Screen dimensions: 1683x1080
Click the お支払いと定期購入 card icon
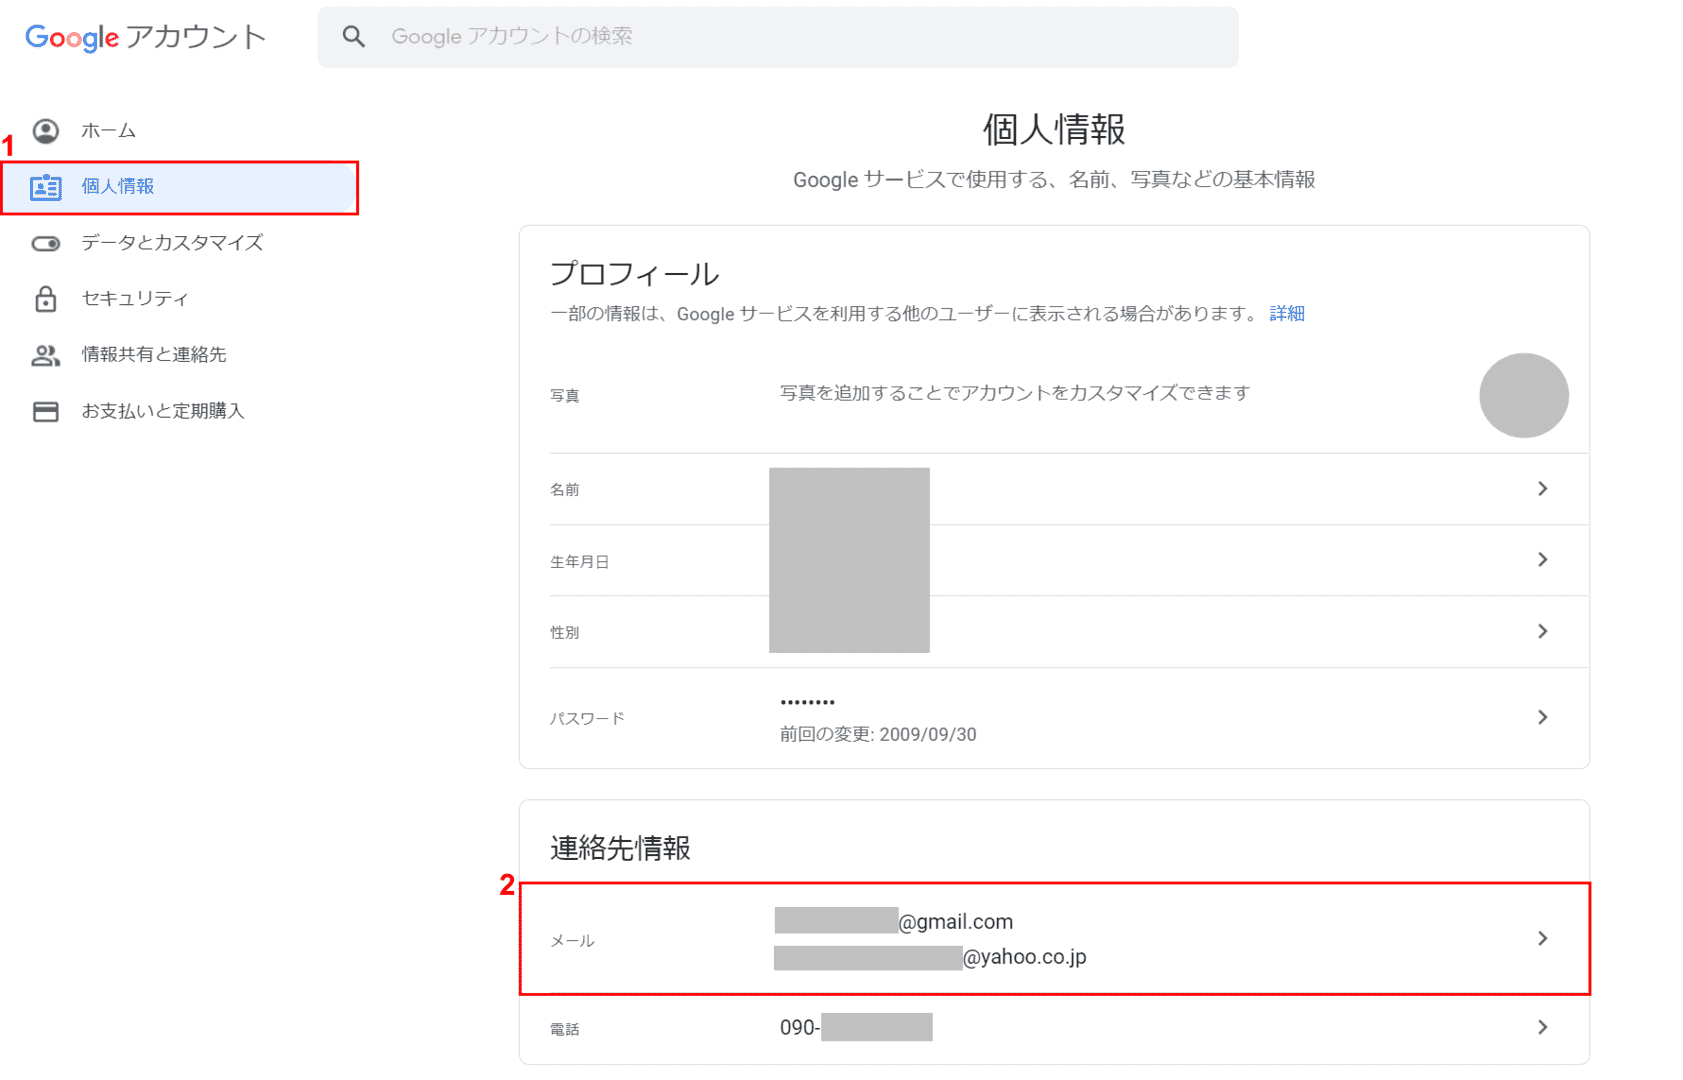point(46,411)
